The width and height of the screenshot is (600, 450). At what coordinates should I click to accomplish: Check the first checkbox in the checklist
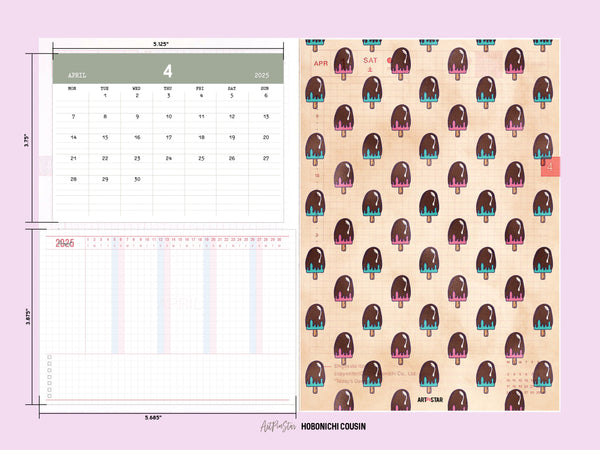48,356
